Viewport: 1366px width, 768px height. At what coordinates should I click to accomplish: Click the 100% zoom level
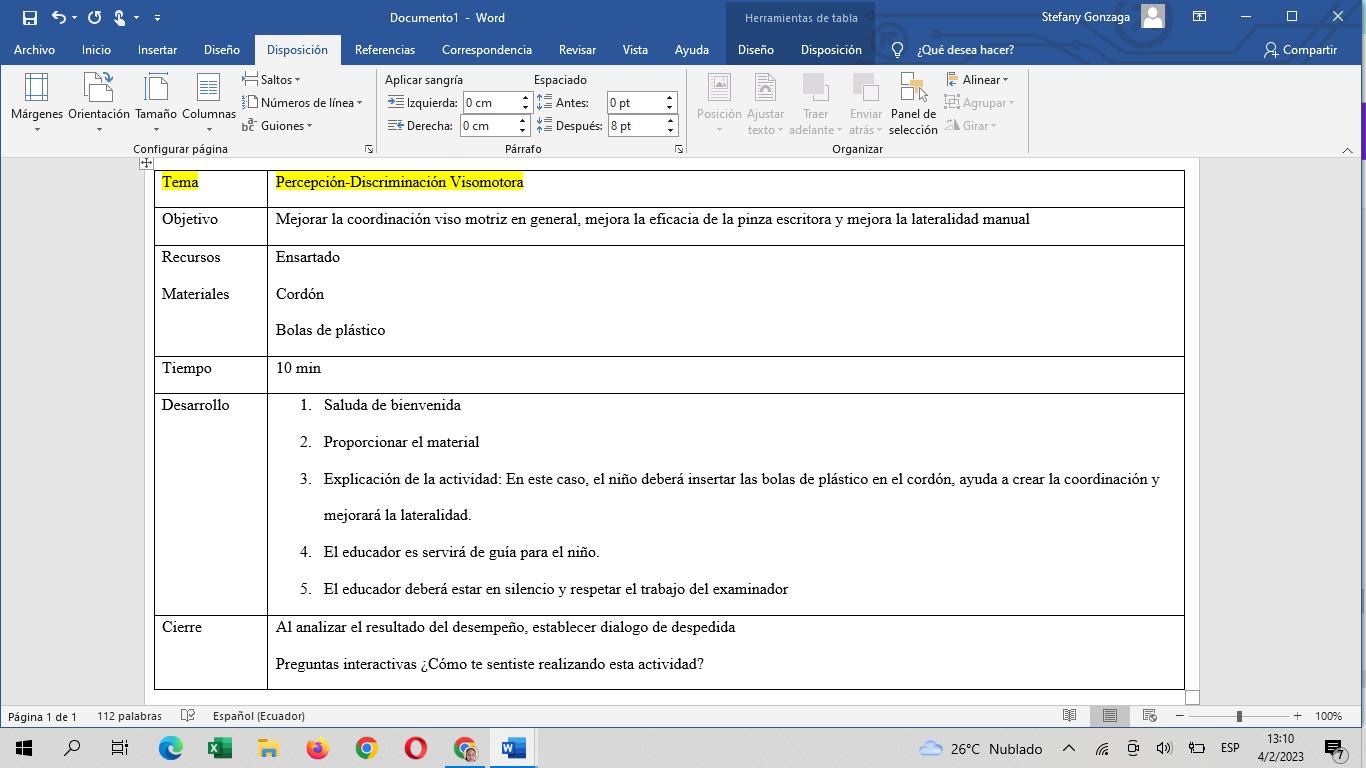point(1328,716)
